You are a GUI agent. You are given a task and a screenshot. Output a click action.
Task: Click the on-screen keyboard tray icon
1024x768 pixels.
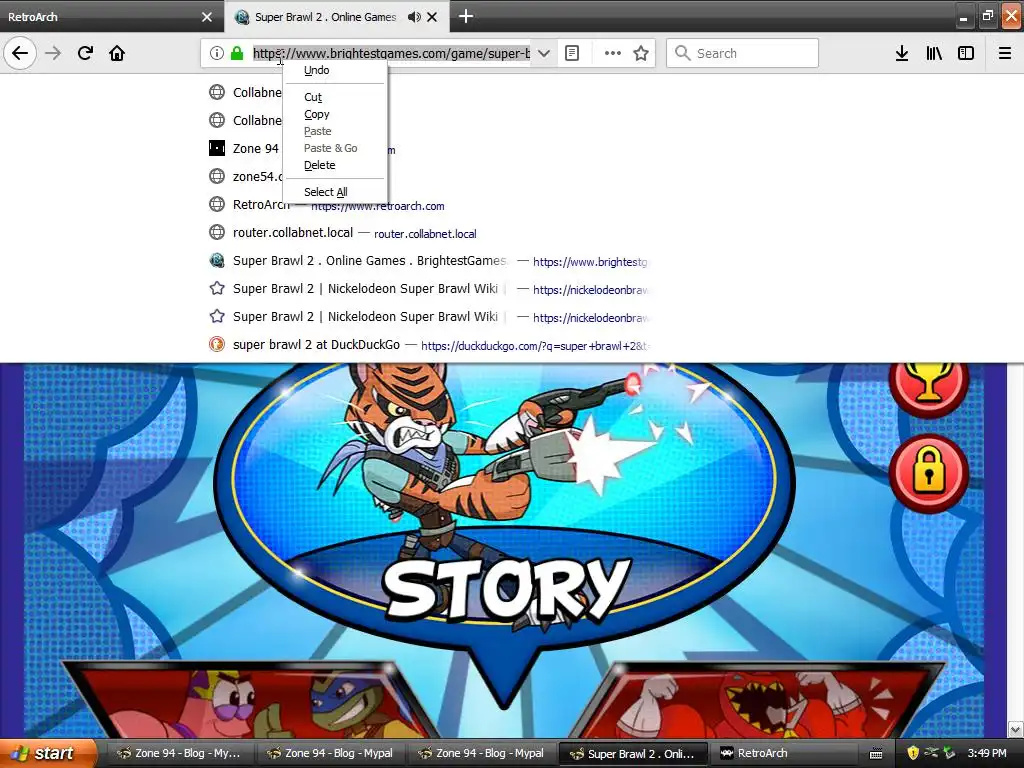click(x=876, y=754)
